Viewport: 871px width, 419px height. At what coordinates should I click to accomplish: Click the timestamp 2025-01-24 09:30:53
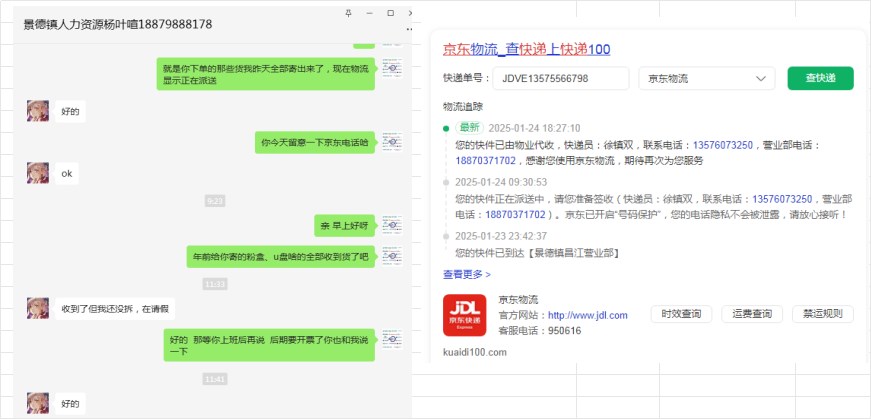click(x=501, y=182)
